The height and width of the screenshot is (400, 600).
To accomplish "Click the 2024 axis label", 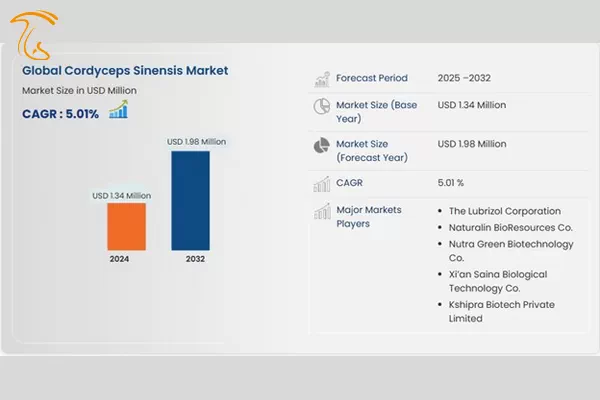I will 119,259.
